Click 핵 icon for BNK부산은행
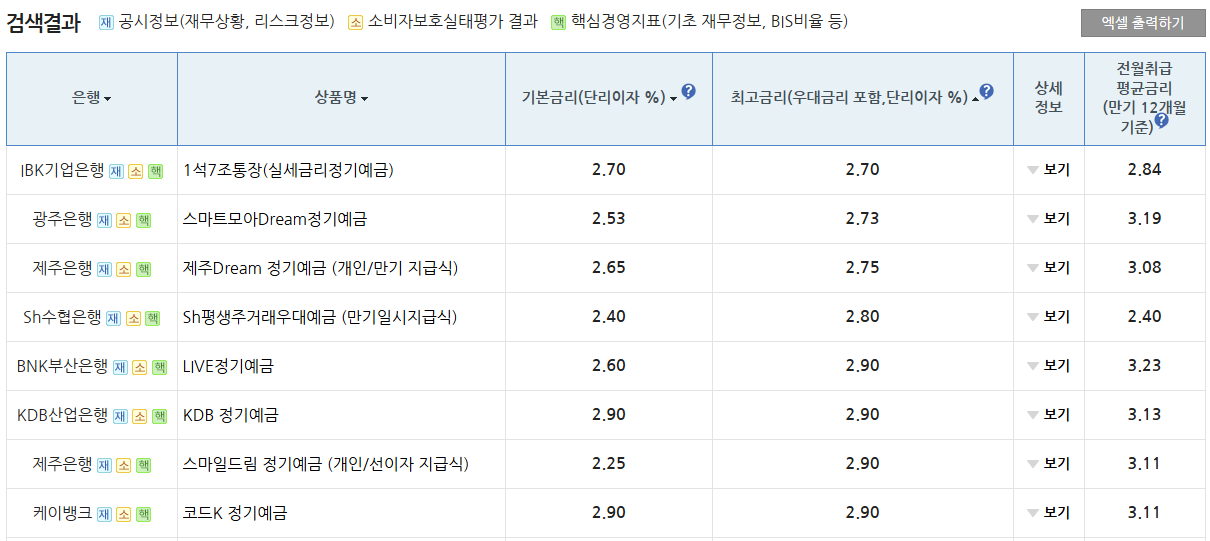1210x541 pixels. pyautogui.click(x=160, y=367)
